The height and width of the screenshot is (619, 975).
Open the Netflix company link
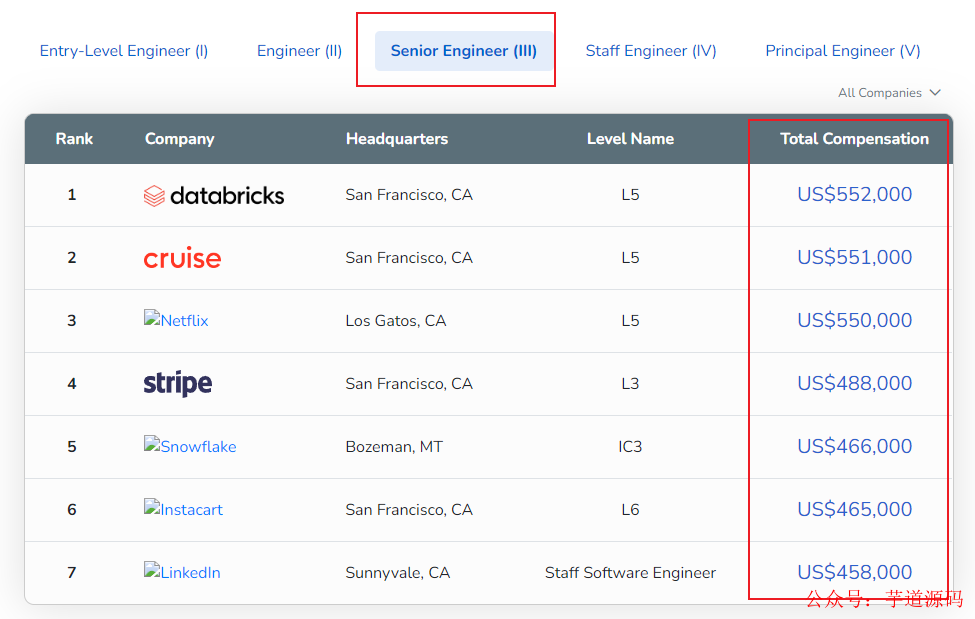click(x=176, y=321)
